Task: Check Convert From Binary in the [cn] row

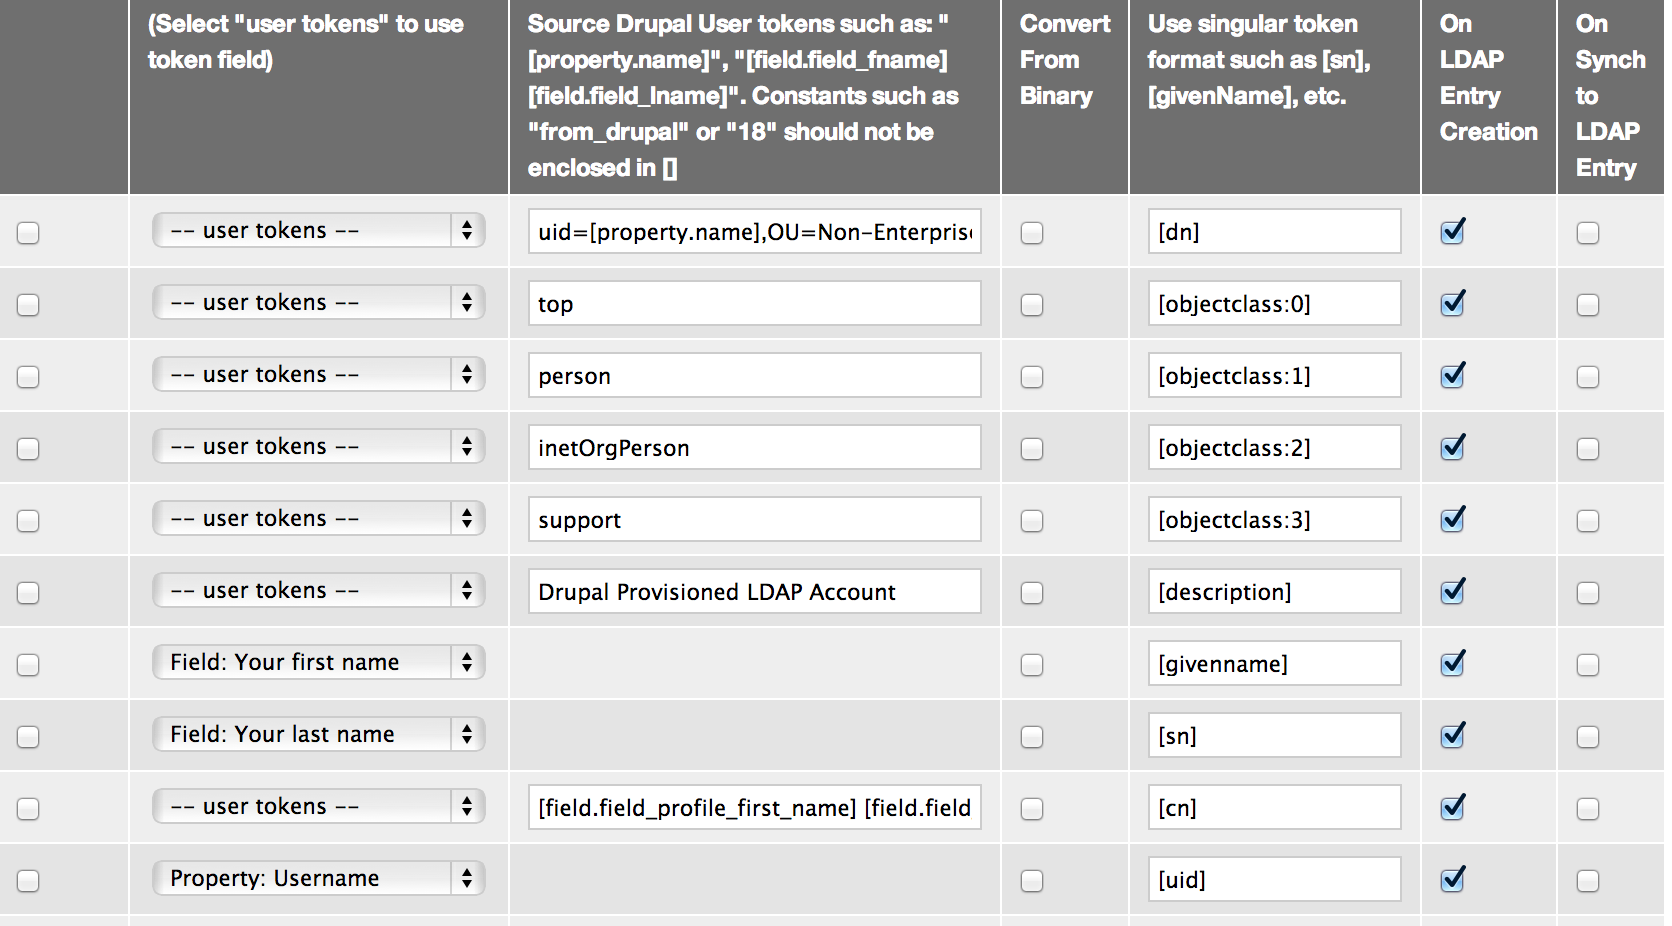Action: (x=1031, y=809)
